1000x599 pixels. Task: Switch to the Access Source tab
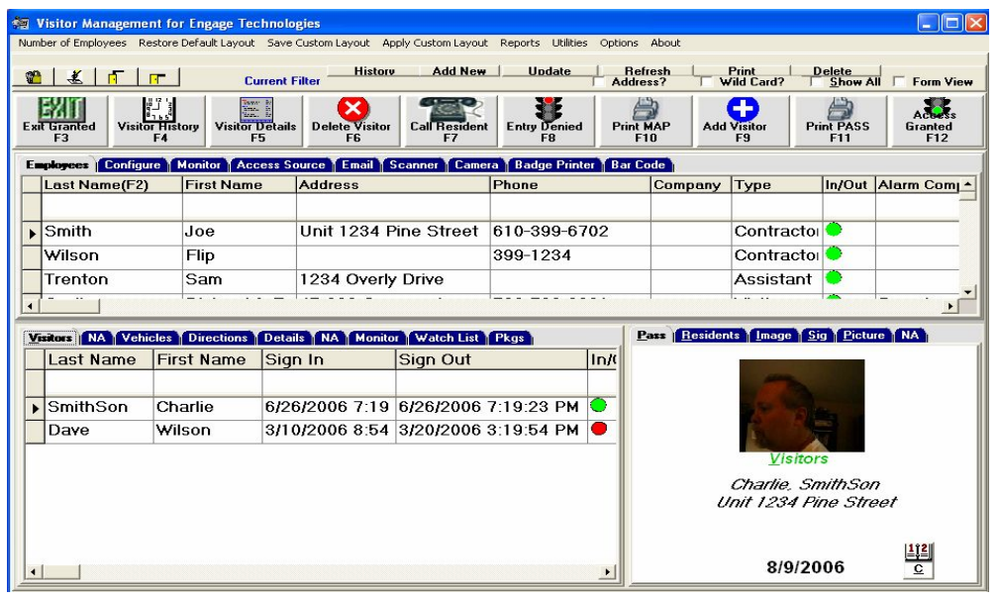[x=281, y=165]
